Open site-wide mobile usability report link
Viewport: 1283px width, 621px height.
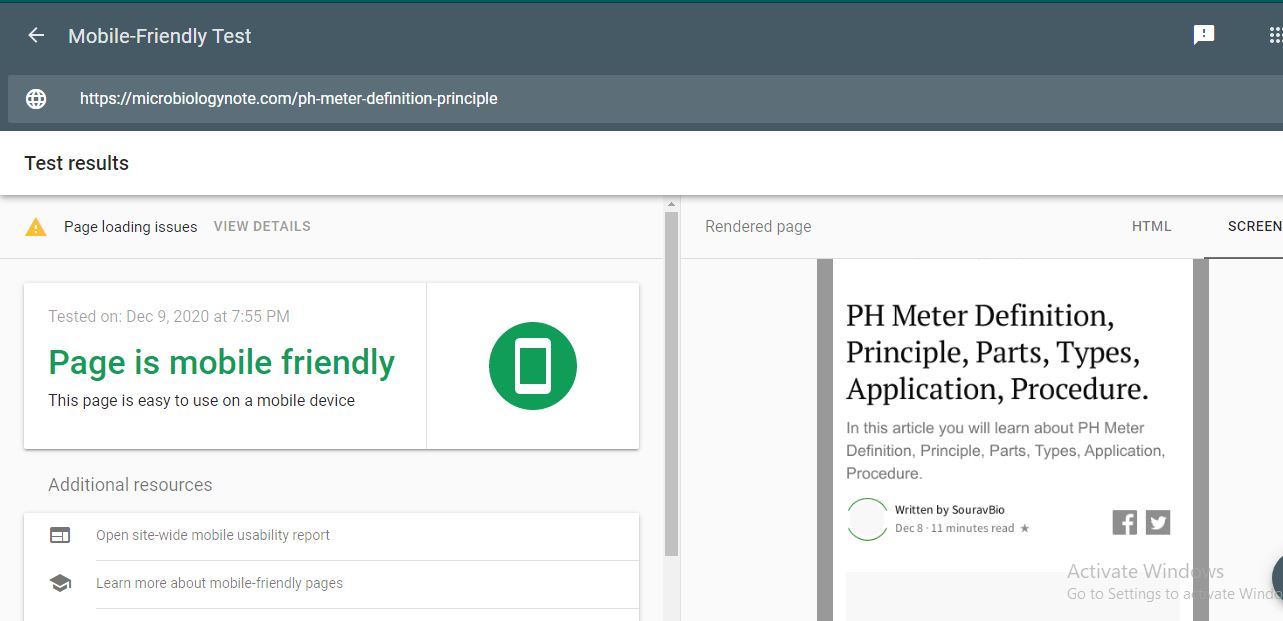[213, 535]
